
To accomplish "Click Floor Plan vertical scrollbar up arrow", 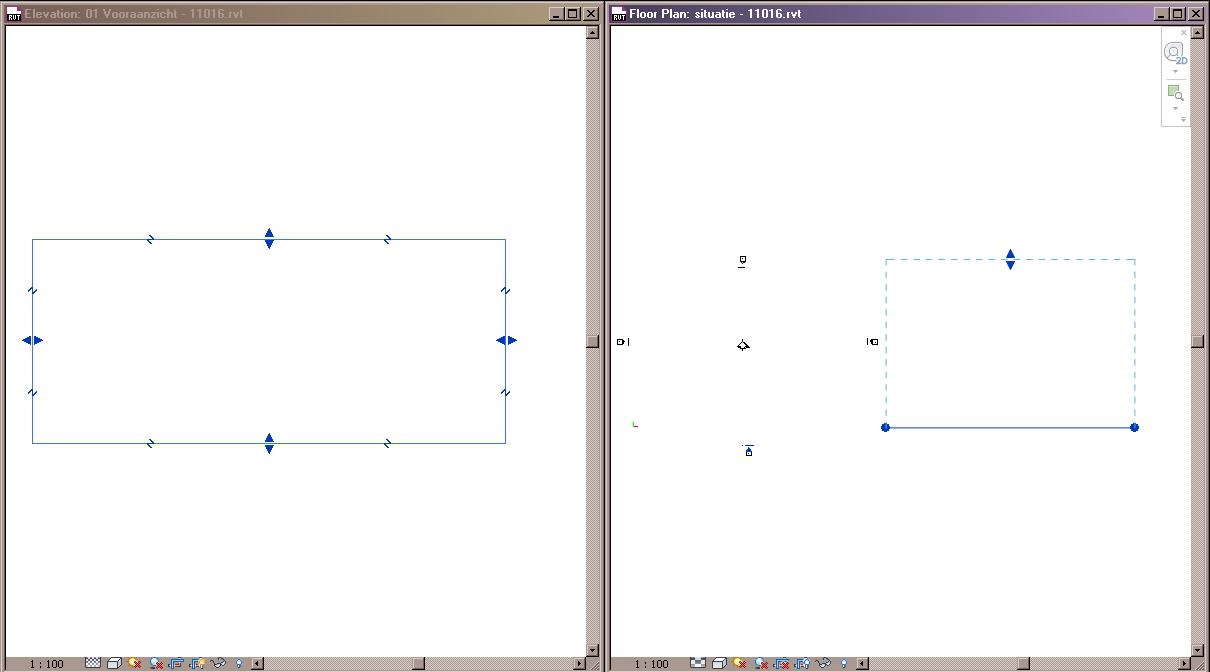I will pos(1198,33).
